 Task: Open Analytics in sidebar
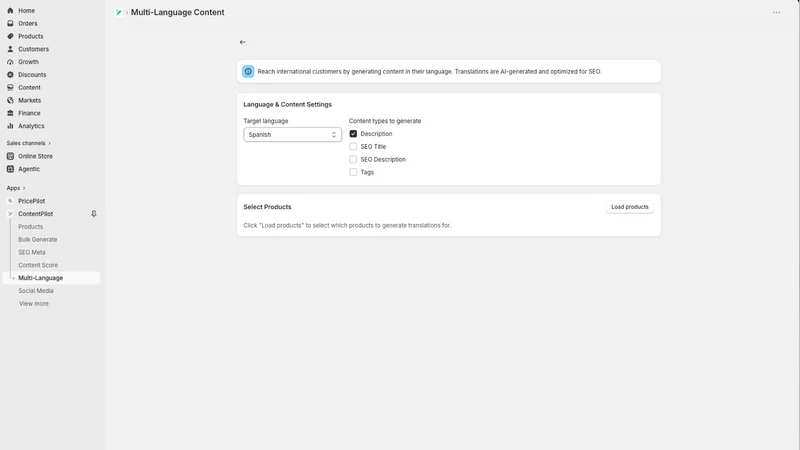tap(31, 126)
